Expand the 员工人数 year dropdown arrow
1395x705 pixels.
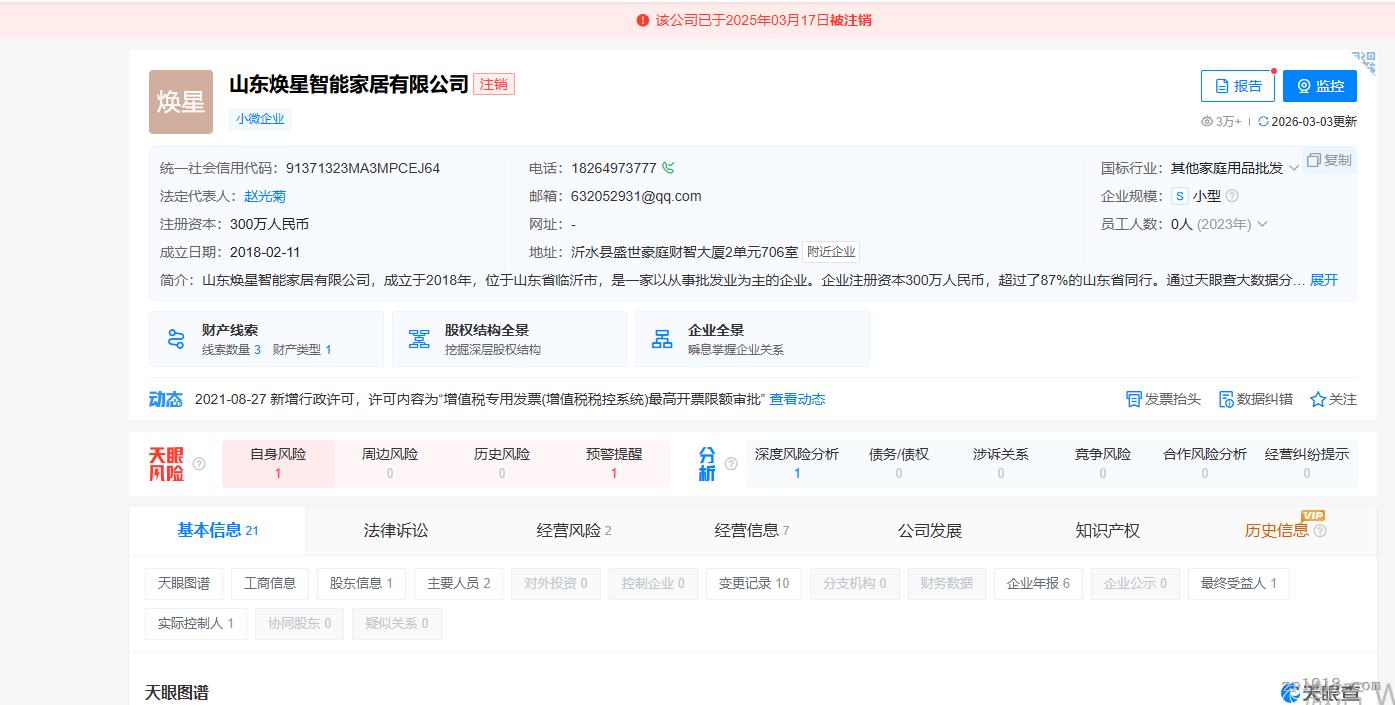1262,224
